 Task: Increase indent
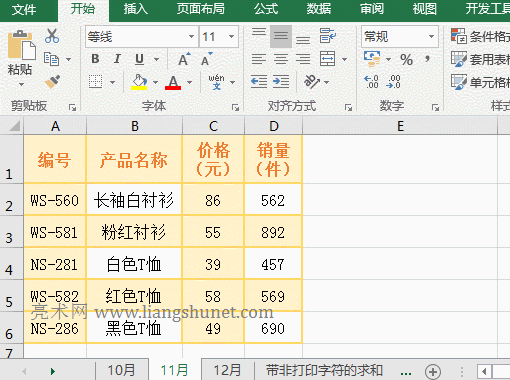[x=281, y=82]
